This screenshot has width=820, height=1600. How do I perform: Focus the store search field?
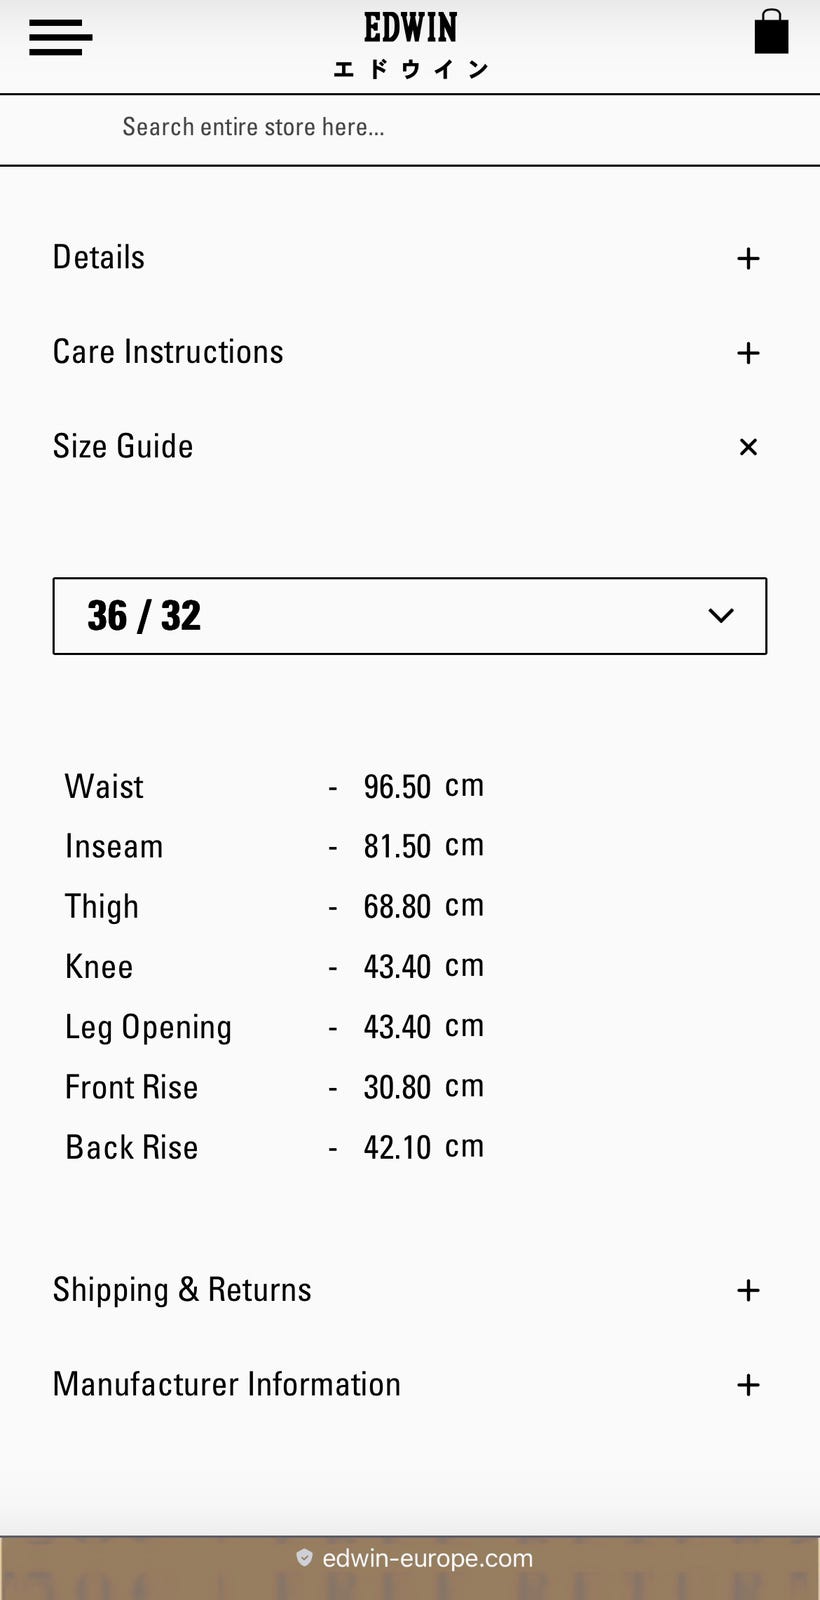pyautogui.click(x=409, y=128)
